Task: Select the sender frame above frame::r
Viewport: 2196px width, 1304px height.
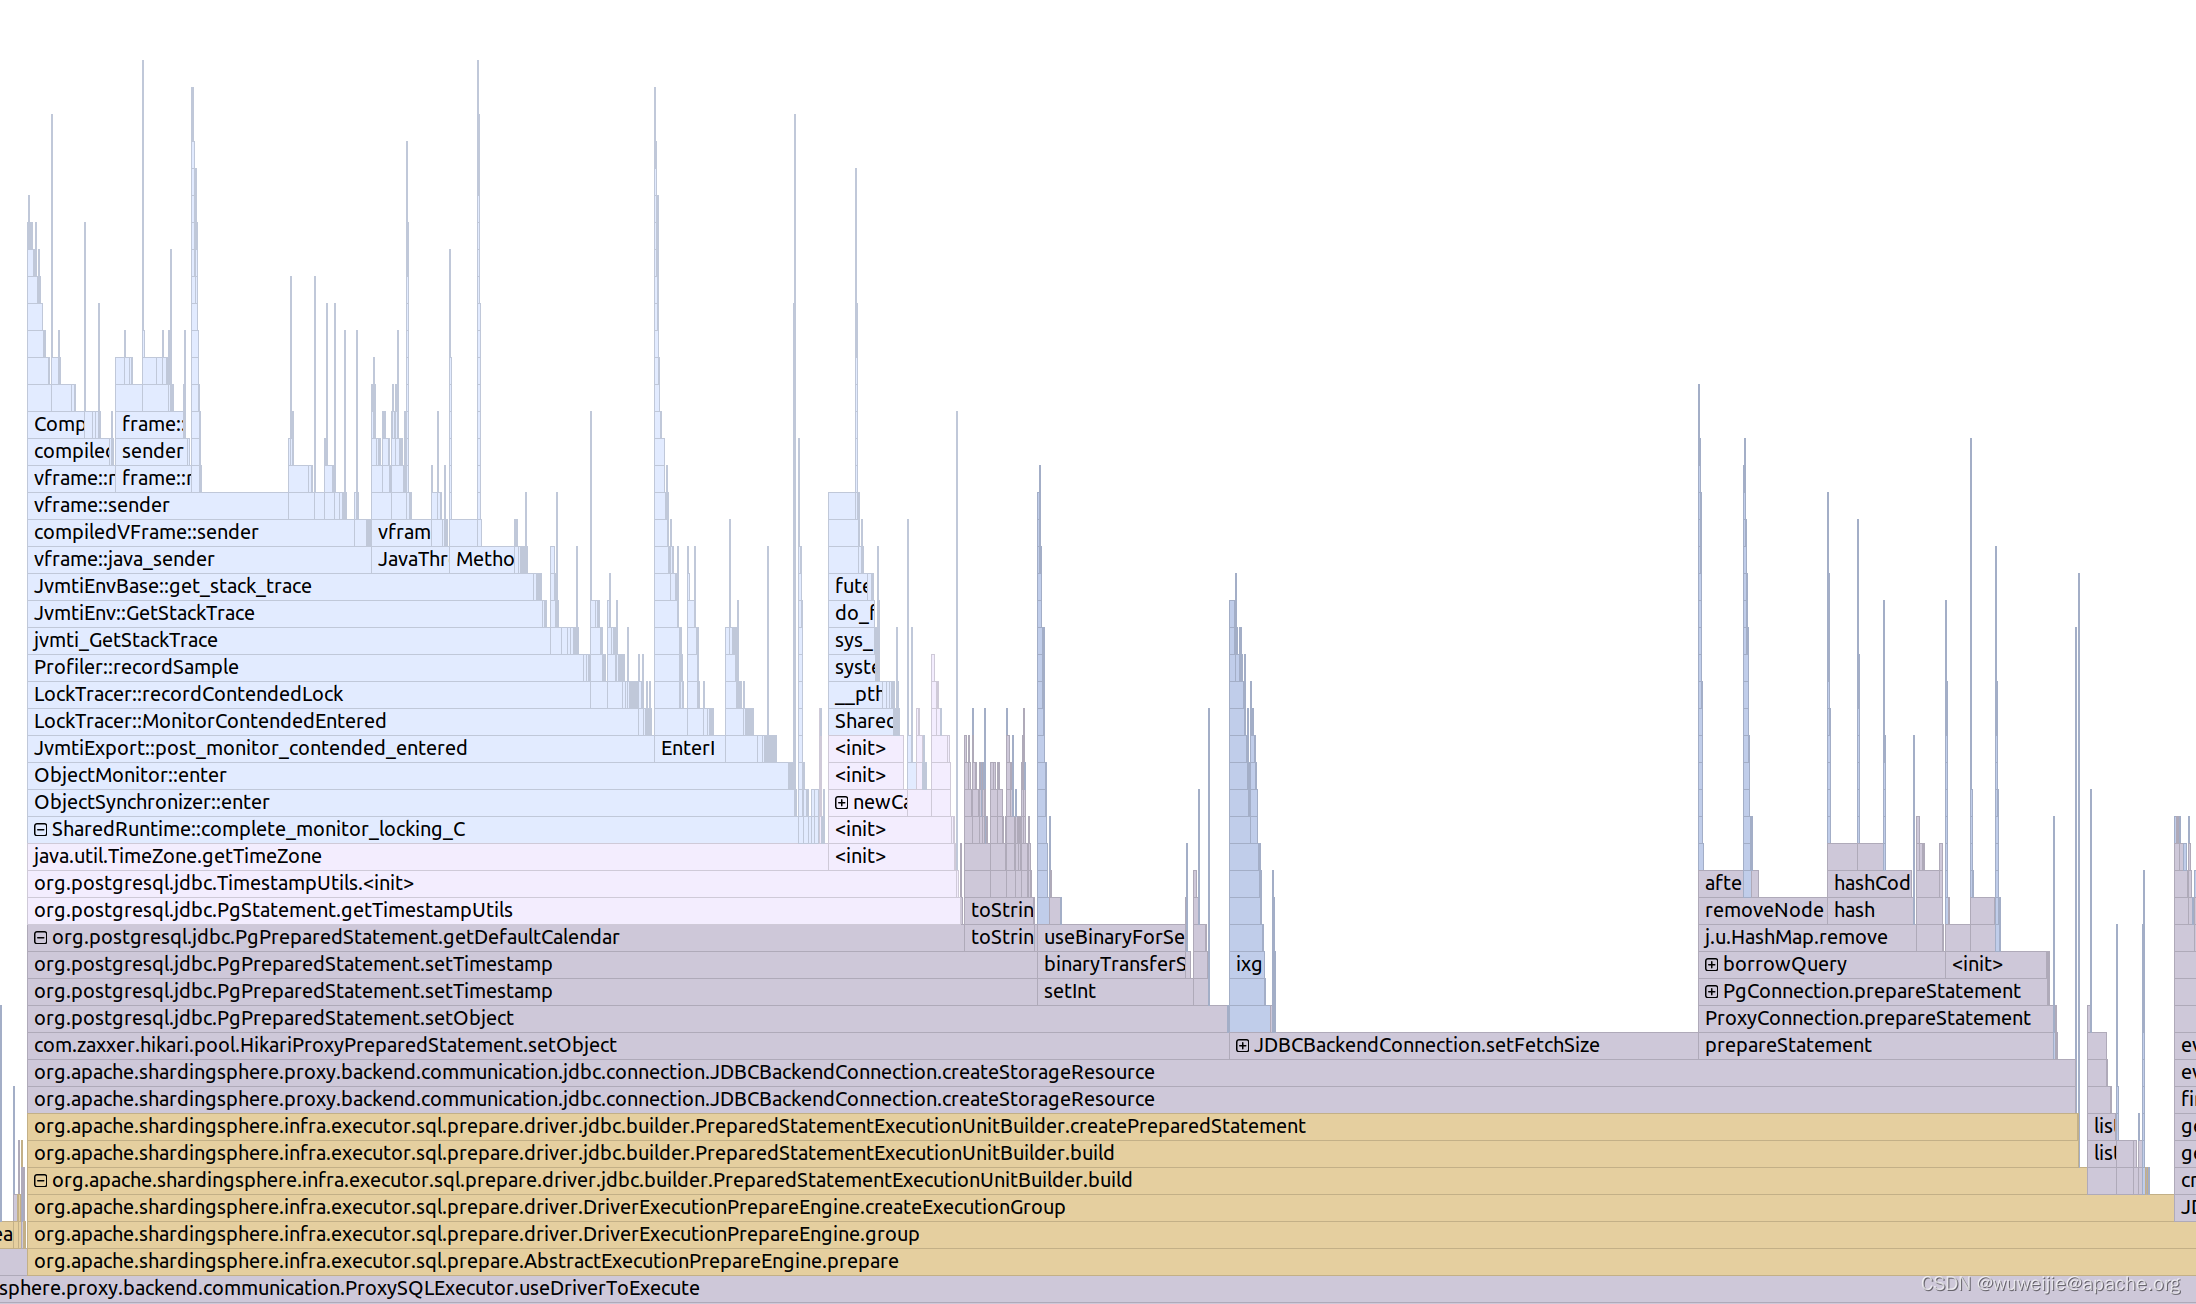Action: [x=151, y=451]
